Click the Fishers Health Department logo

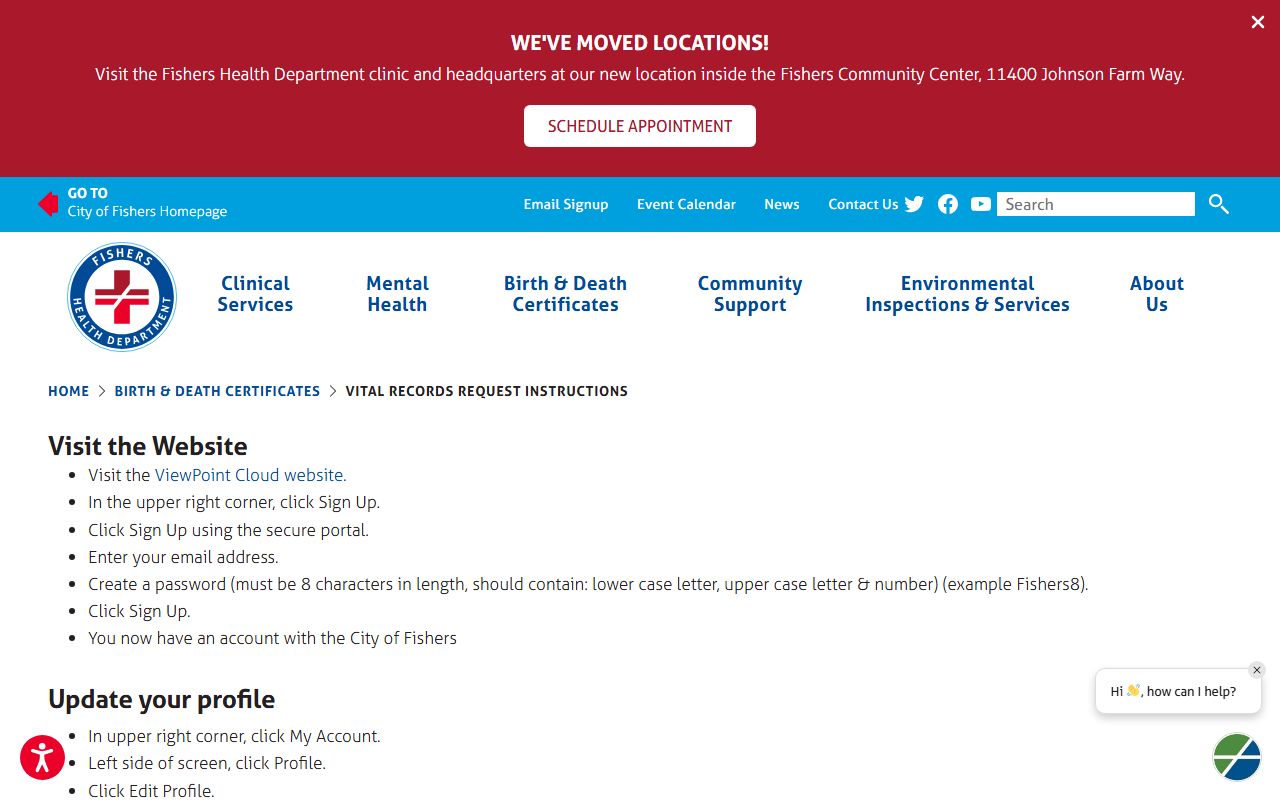122,297
